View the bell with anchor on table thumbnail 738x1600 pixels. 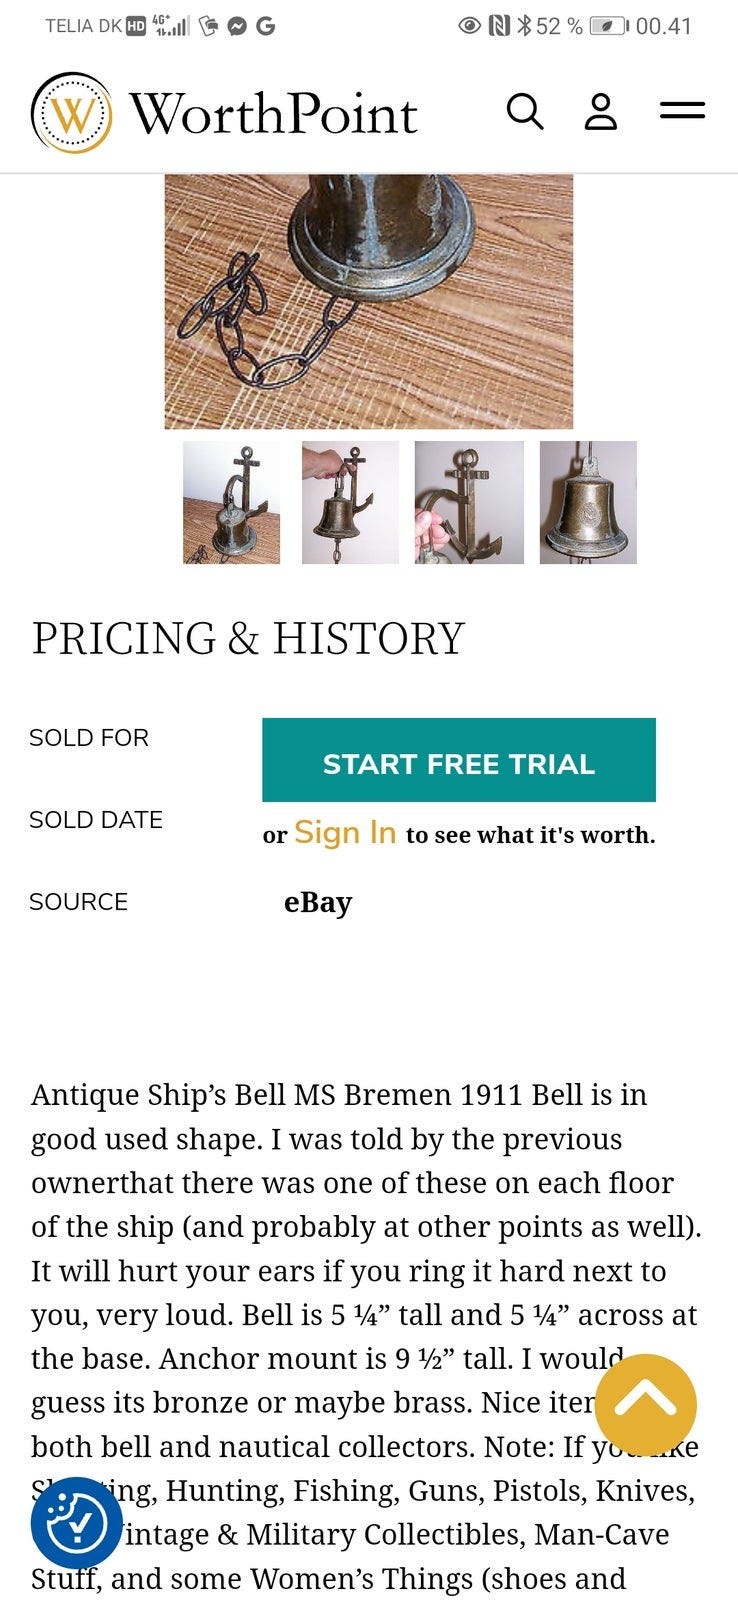pos(232,503)
